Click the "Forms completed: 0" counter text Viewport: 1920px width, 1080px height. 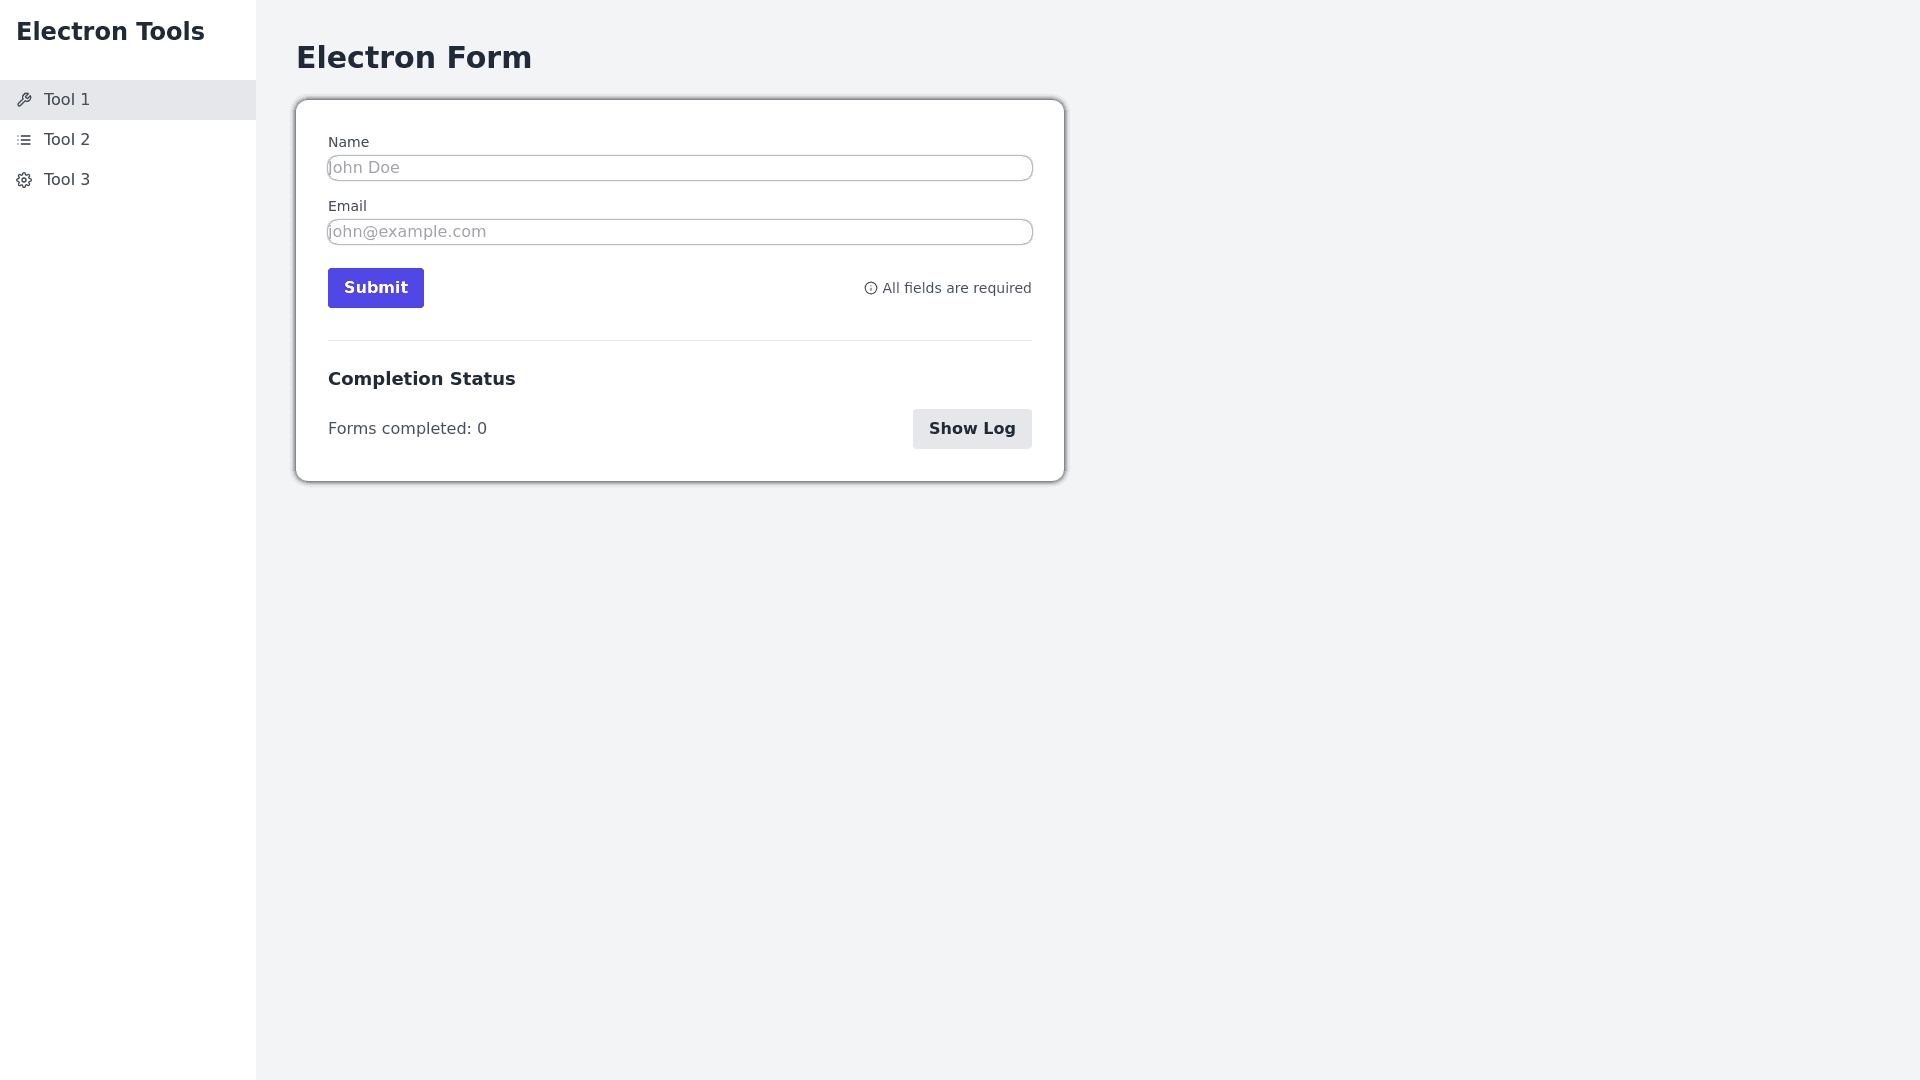point(407,429)
